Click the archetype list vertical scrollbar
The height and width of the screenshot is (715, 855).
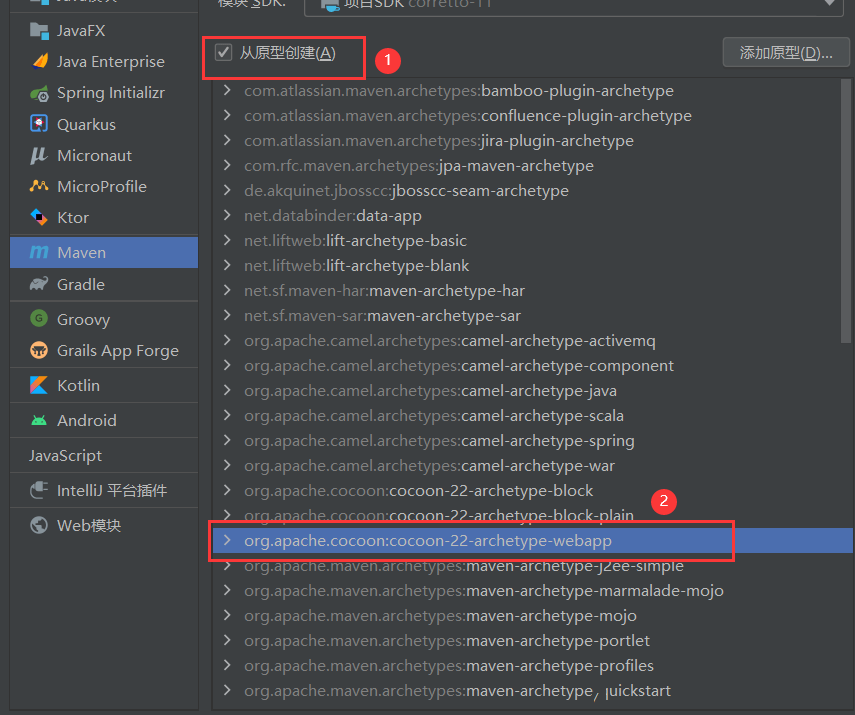pos(846,211)
